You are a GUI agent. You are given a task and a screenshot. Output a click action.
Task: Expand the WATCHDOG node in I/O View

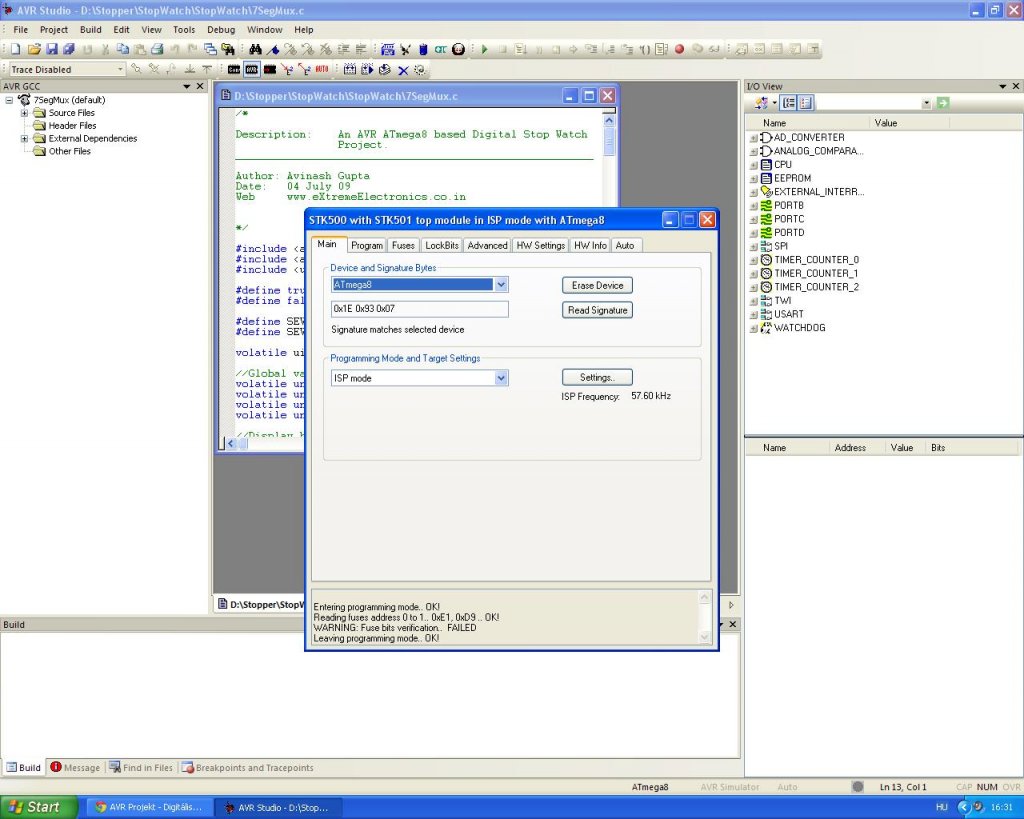coord(754,328)
